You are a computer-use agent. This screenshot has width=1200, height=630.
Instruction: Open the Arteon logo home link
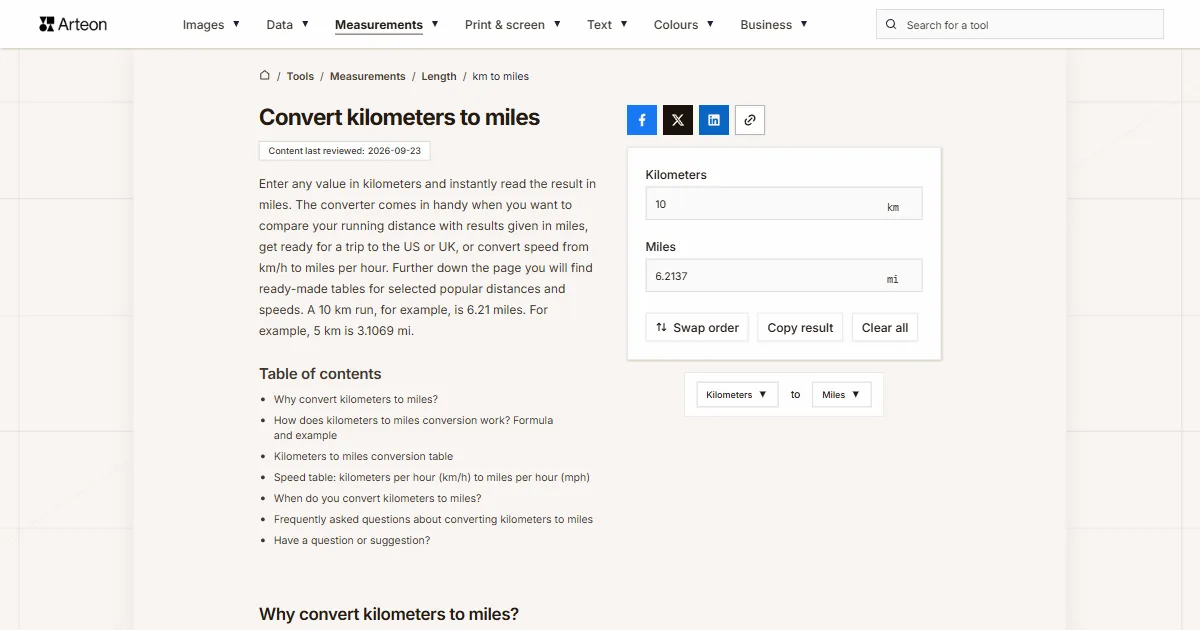click(x=73, y=24)
